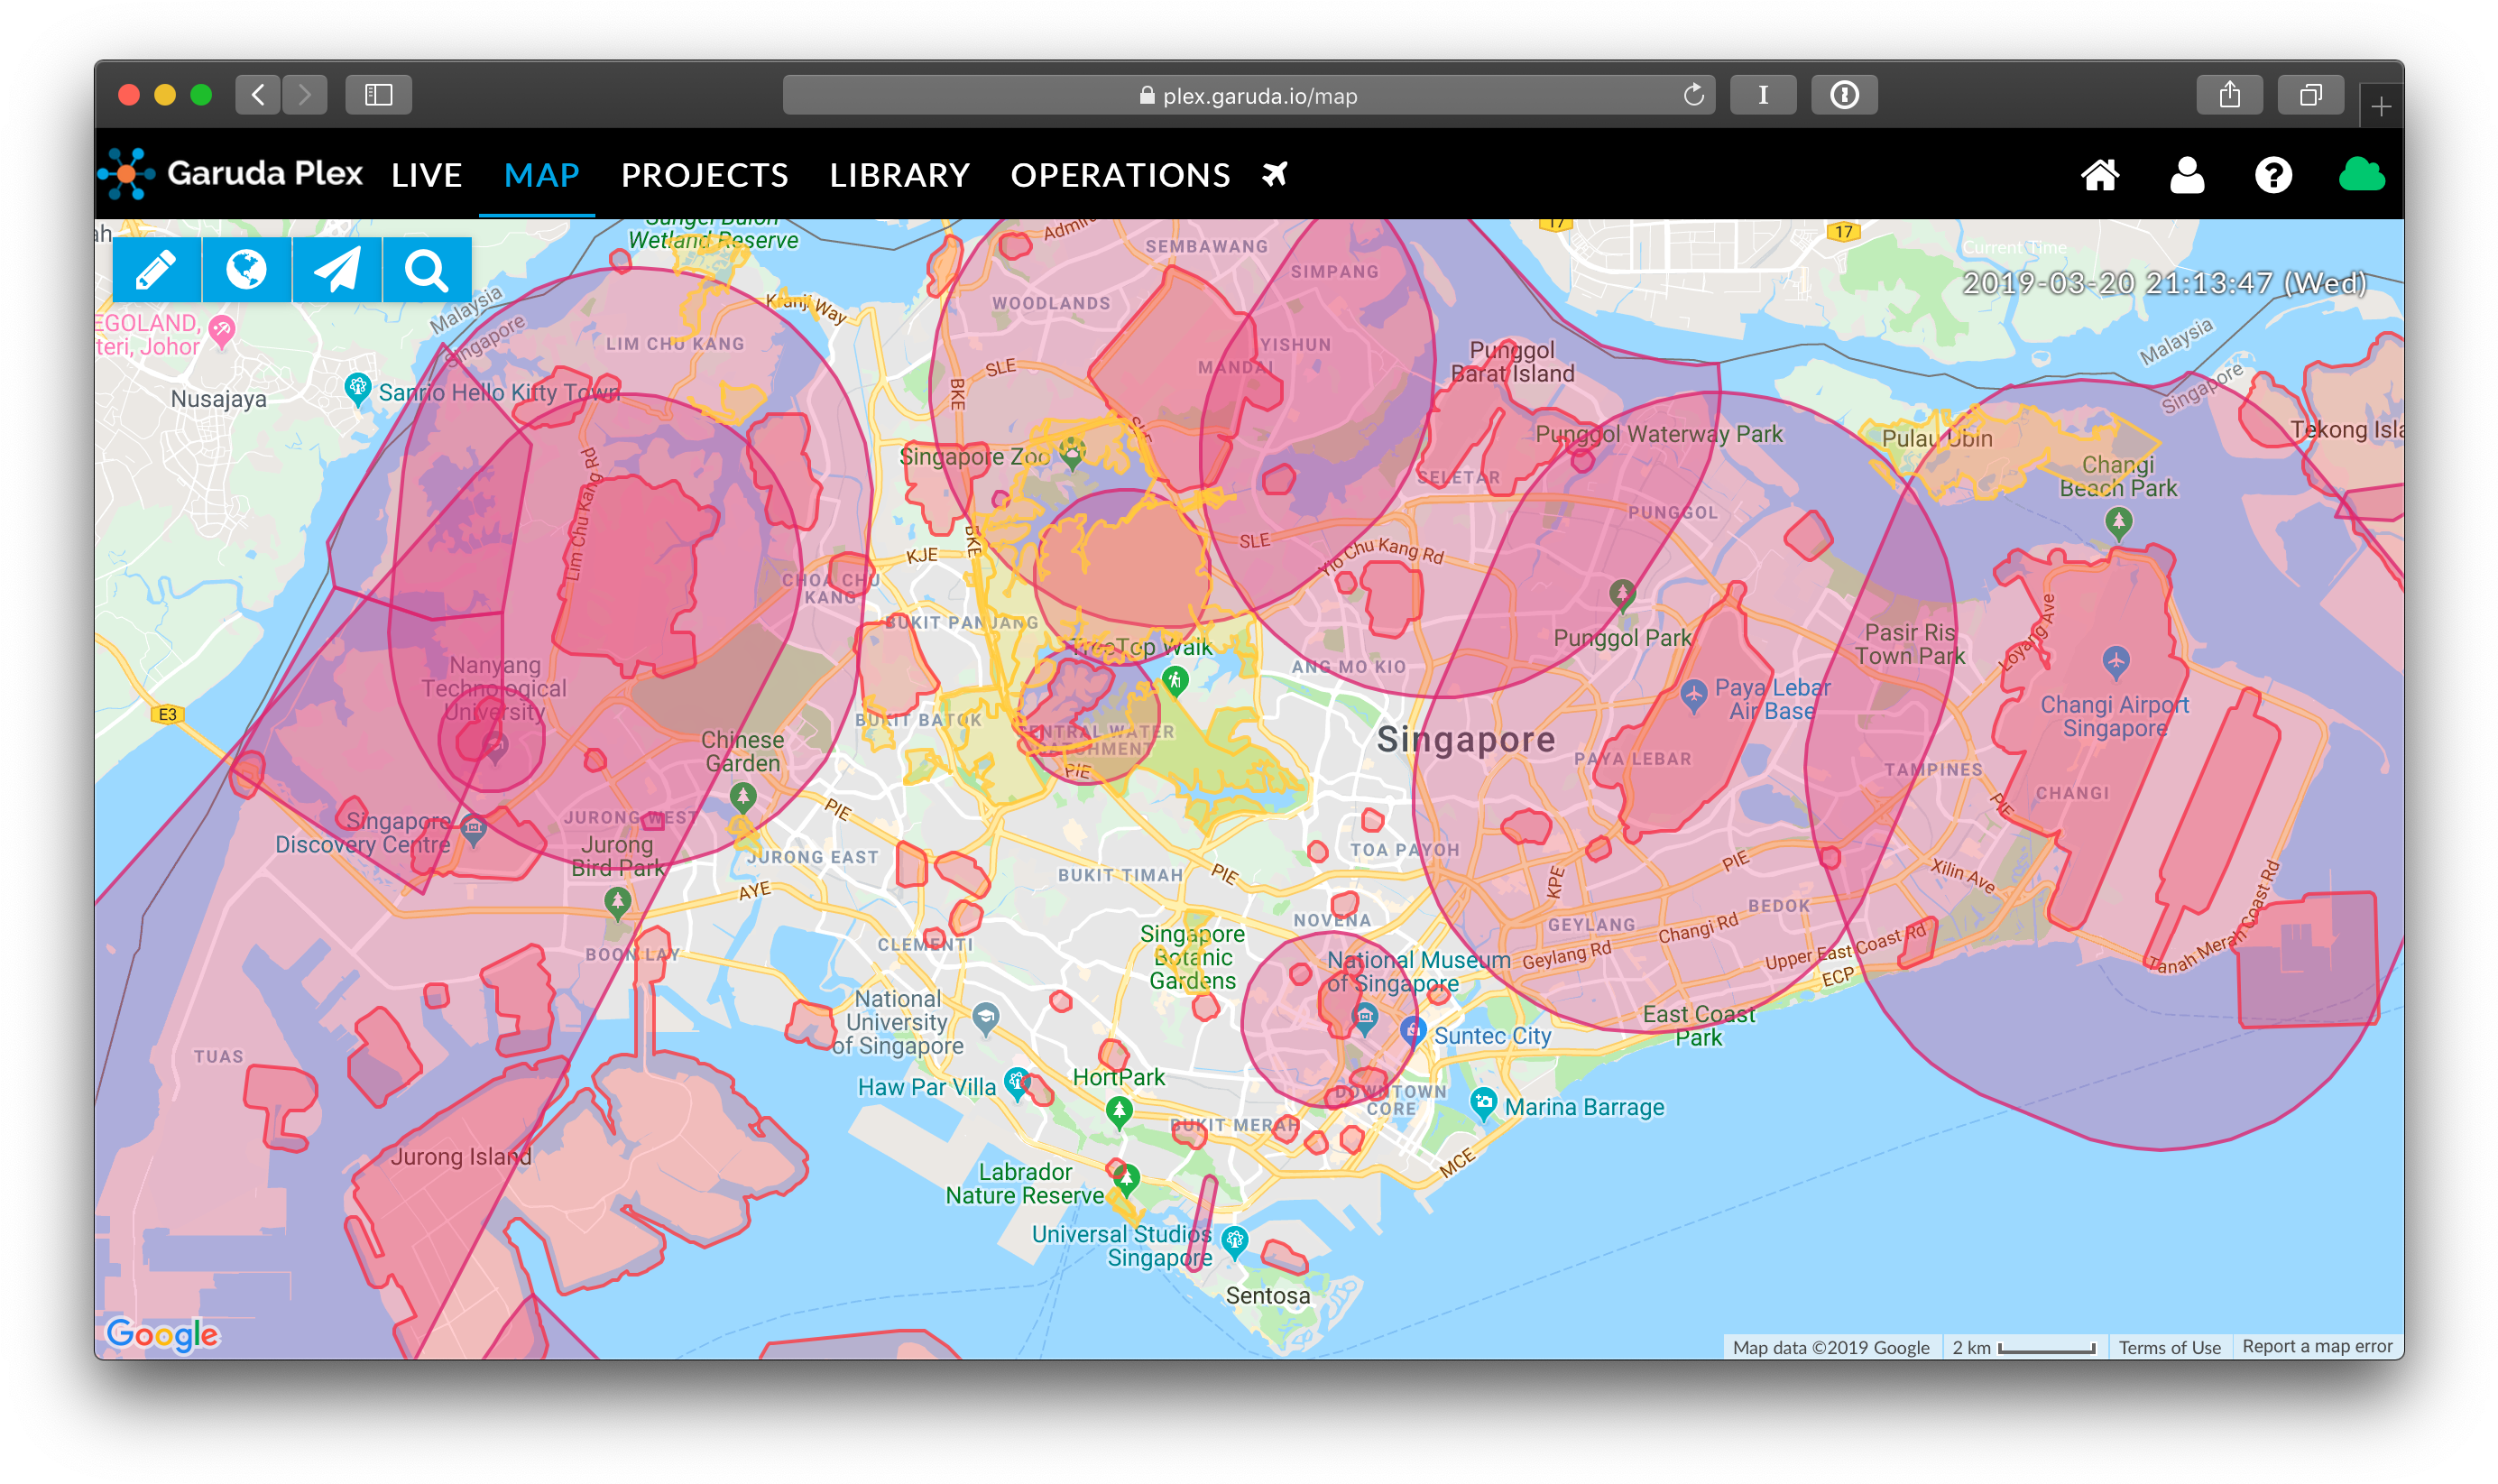Show all tabs overview
The width and height of the screenshot is (2498, 1484).
pyautogui.click(x=2310, y=95)
